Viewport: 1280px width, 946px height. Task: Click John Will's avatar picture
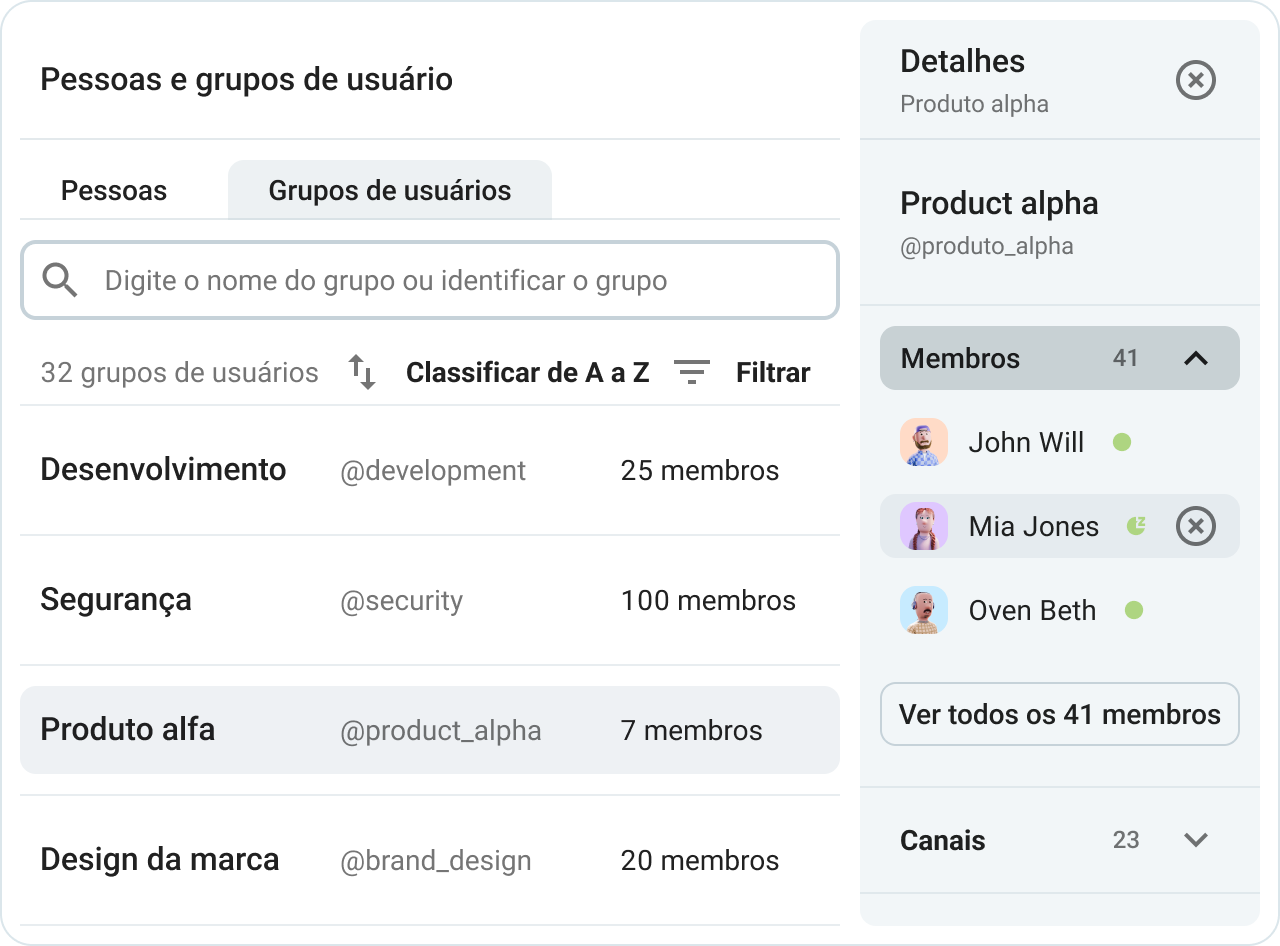(x=923, y=442)
